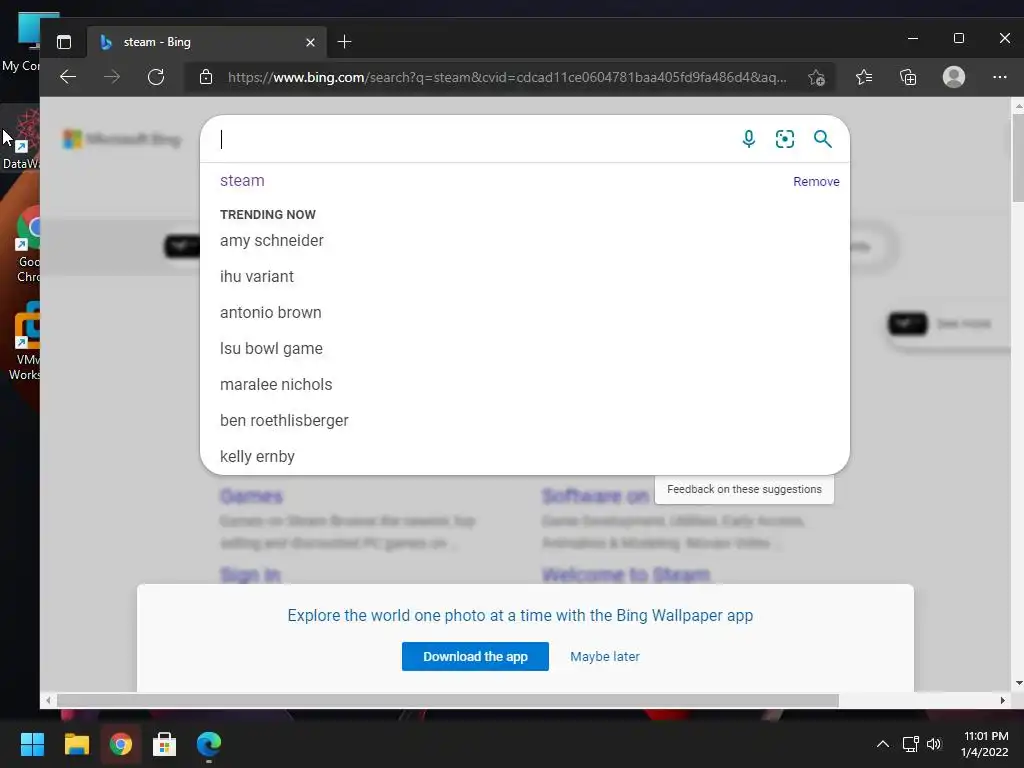Select the steam history suggestion
Image resolution: width=1024 pixels, height=768 pixels.
pyautogui.click(x=242, y=180)
